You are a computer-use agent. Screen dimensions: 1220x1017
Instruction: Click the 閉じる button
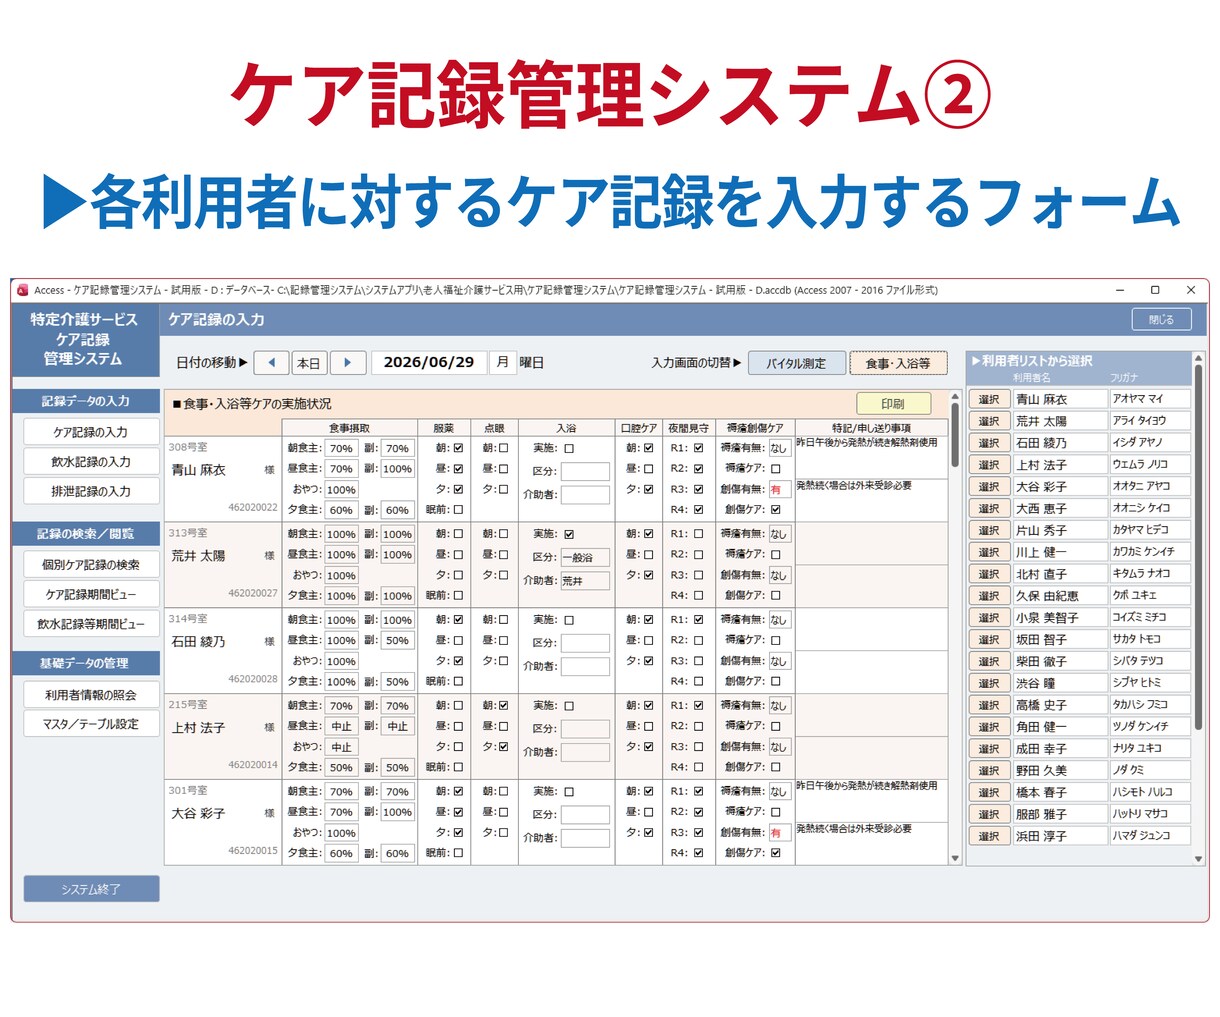(1162, 319)
